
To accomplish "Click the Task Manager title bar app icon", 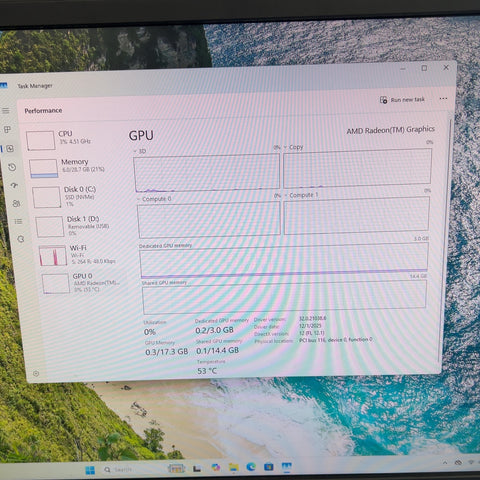I will [3, 86].
